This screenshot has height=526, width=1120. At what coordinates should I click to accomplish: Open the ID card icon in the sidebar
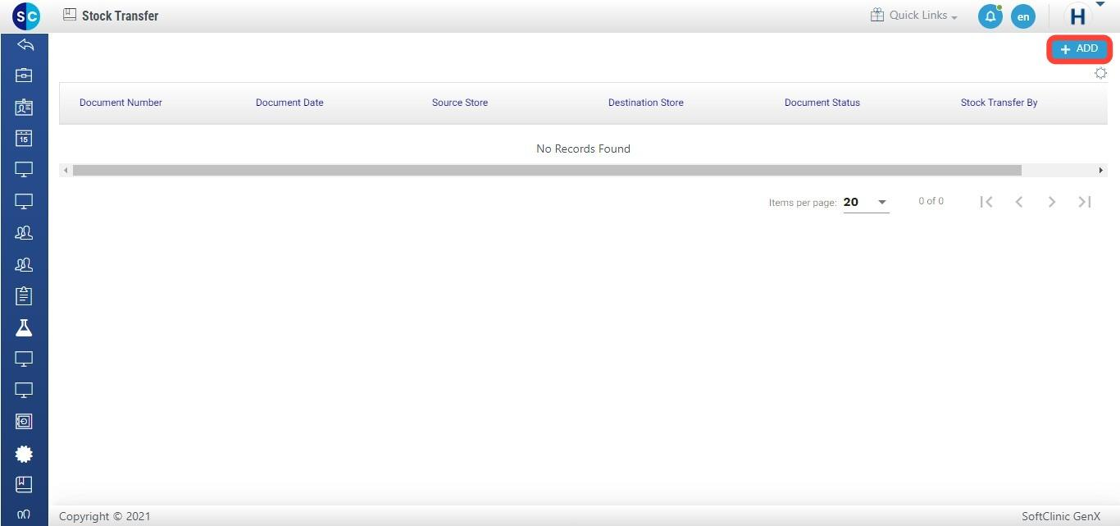click(24, 106)
